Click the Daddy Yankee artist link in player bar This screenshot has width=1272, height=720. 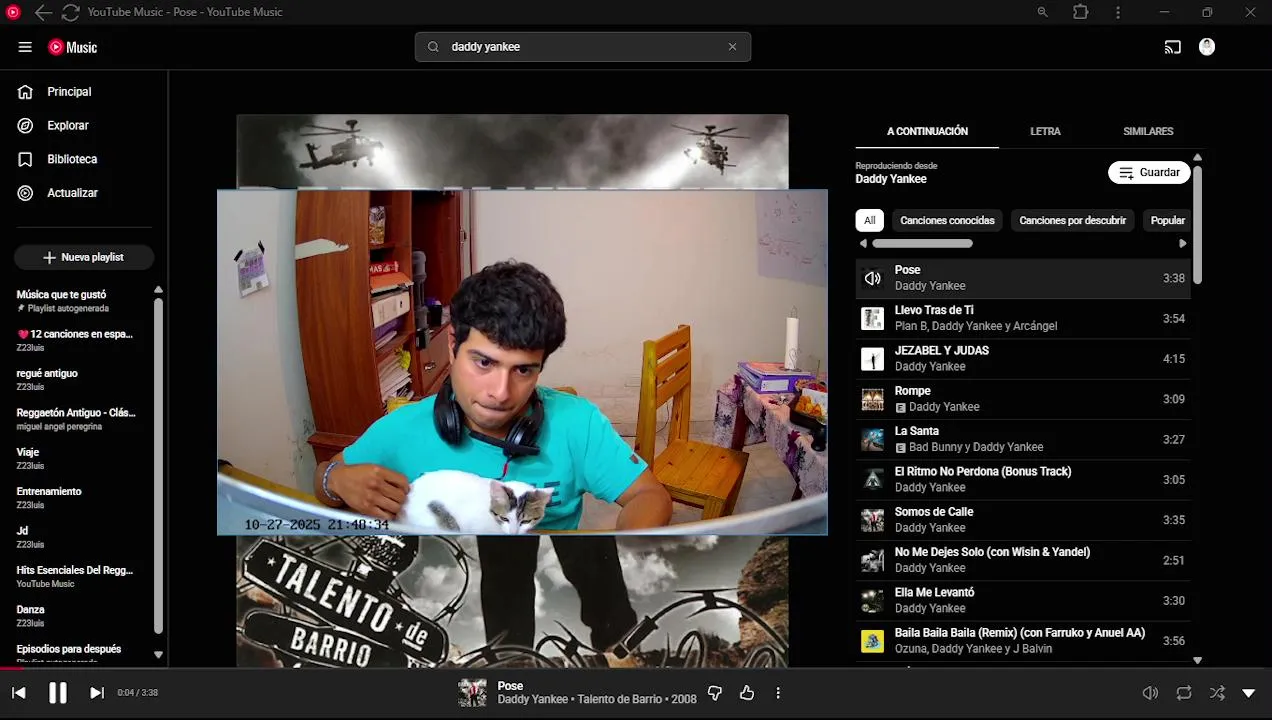[532, 700]
